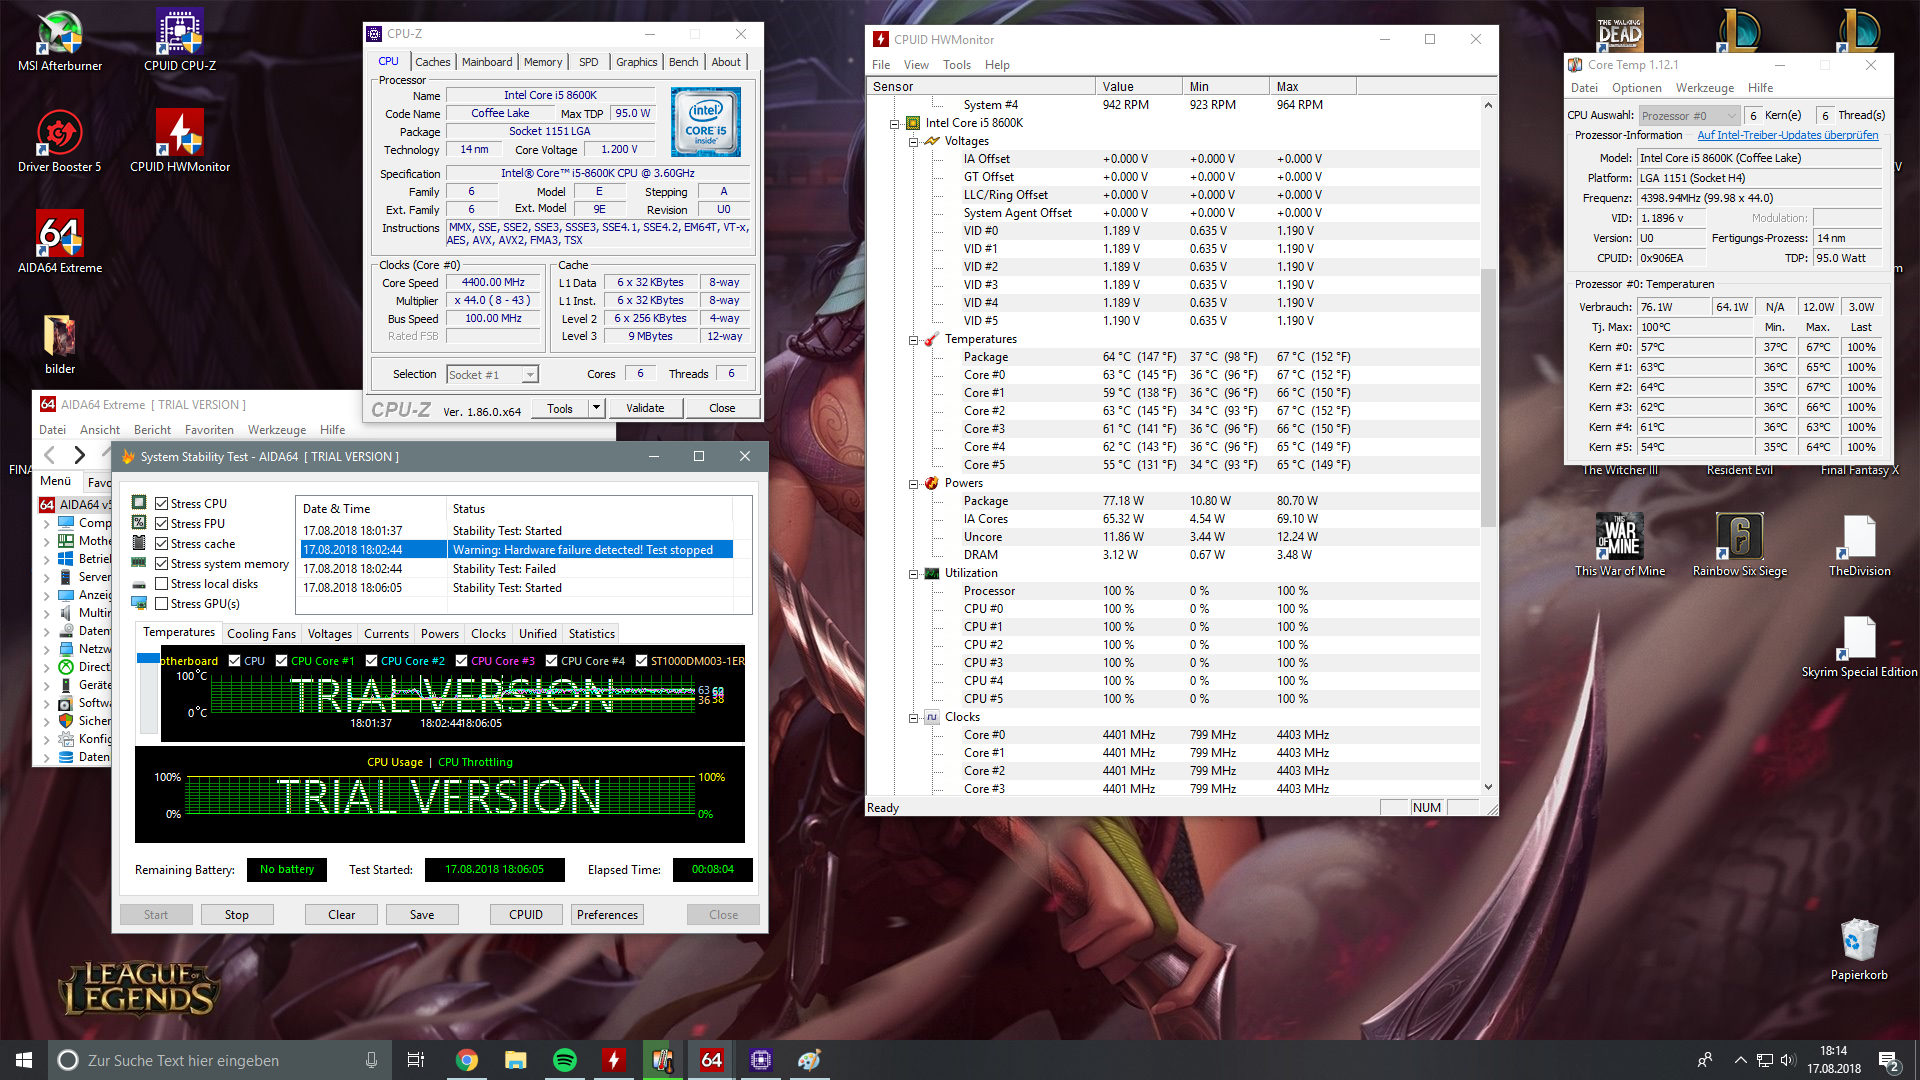Switch to CPU-Z Memory tab
The height and width of the screenshot is (1080, 1920).
point(543,62)
